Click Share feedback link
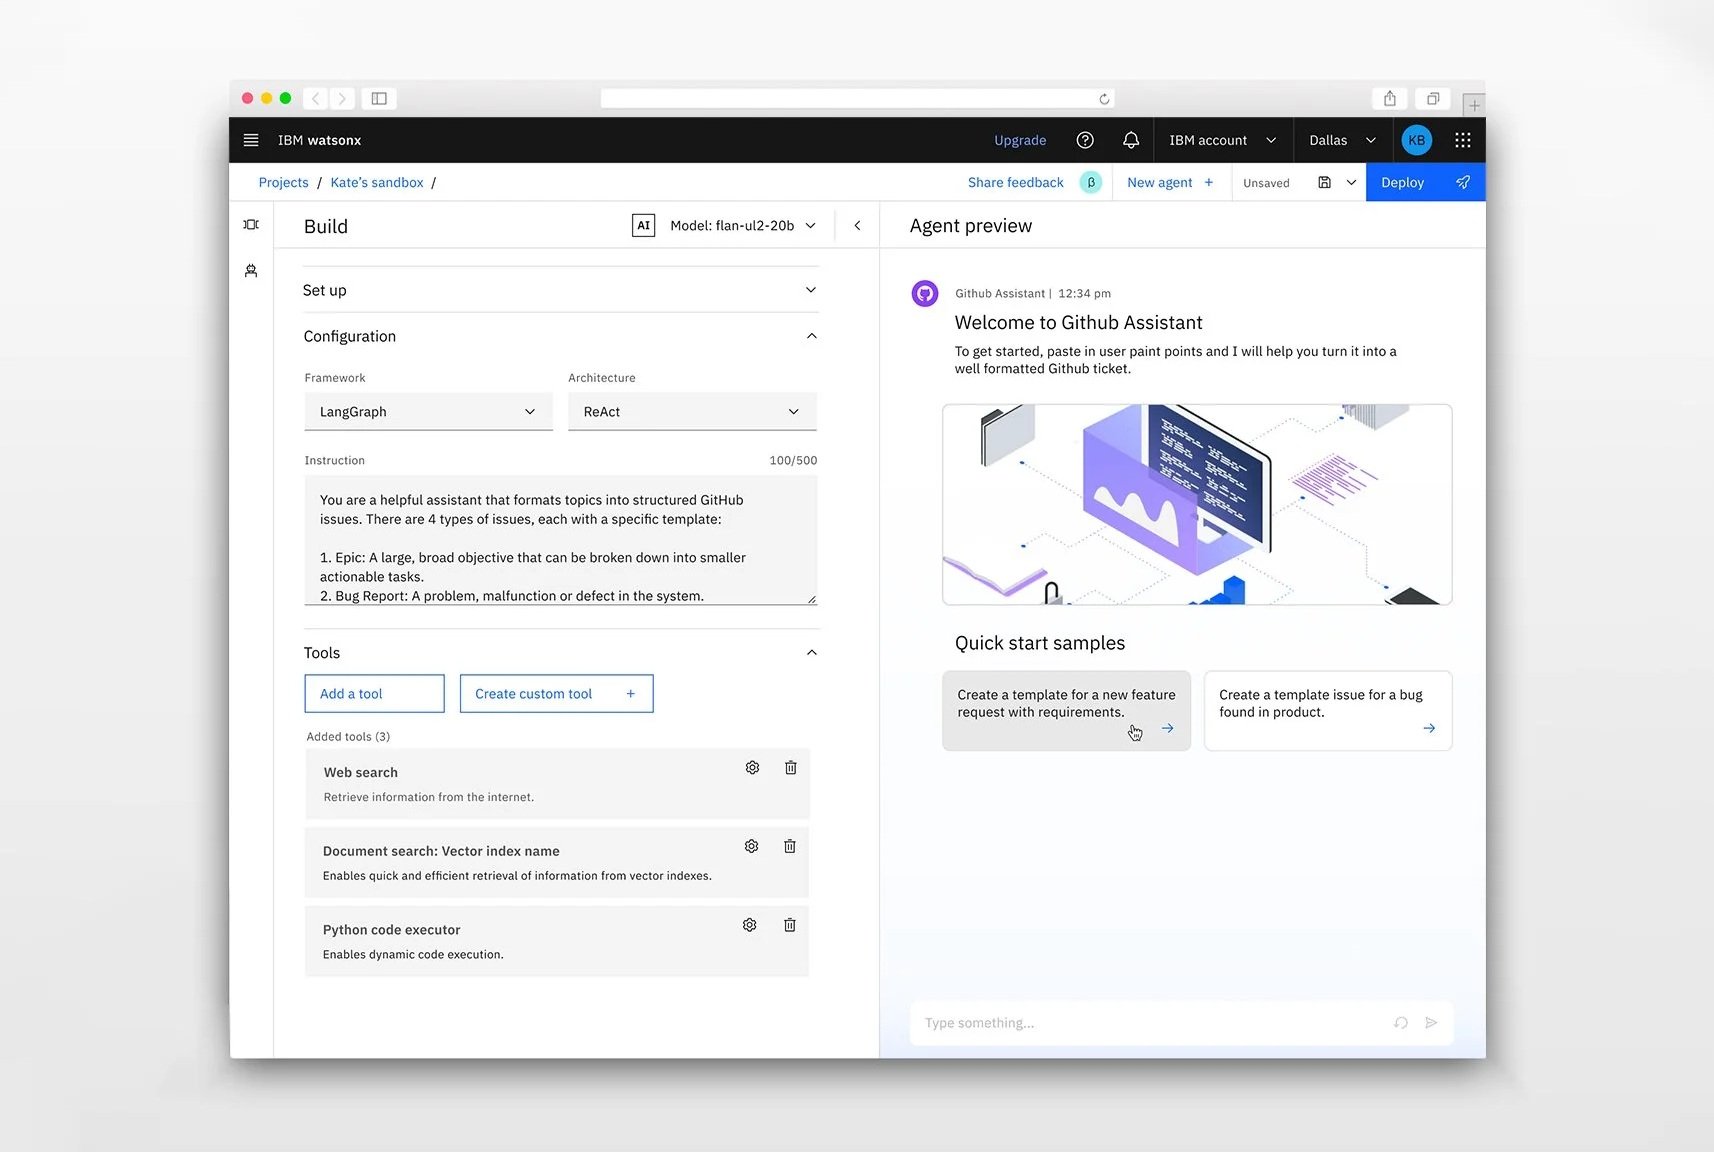 click(x=1015, y=182)
